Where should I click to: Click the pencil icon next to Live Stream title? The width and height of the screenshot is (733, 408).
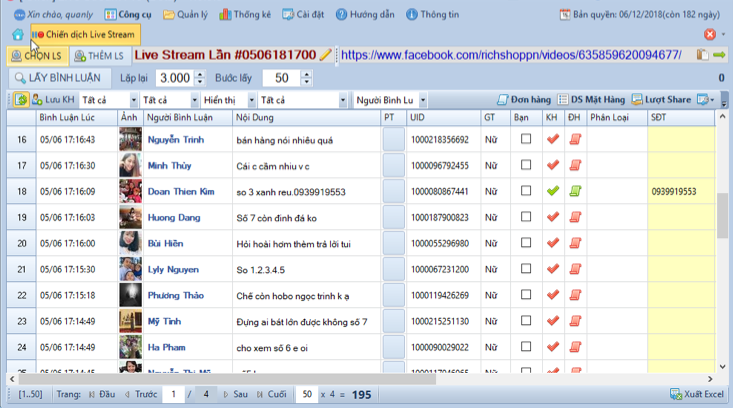325,54
